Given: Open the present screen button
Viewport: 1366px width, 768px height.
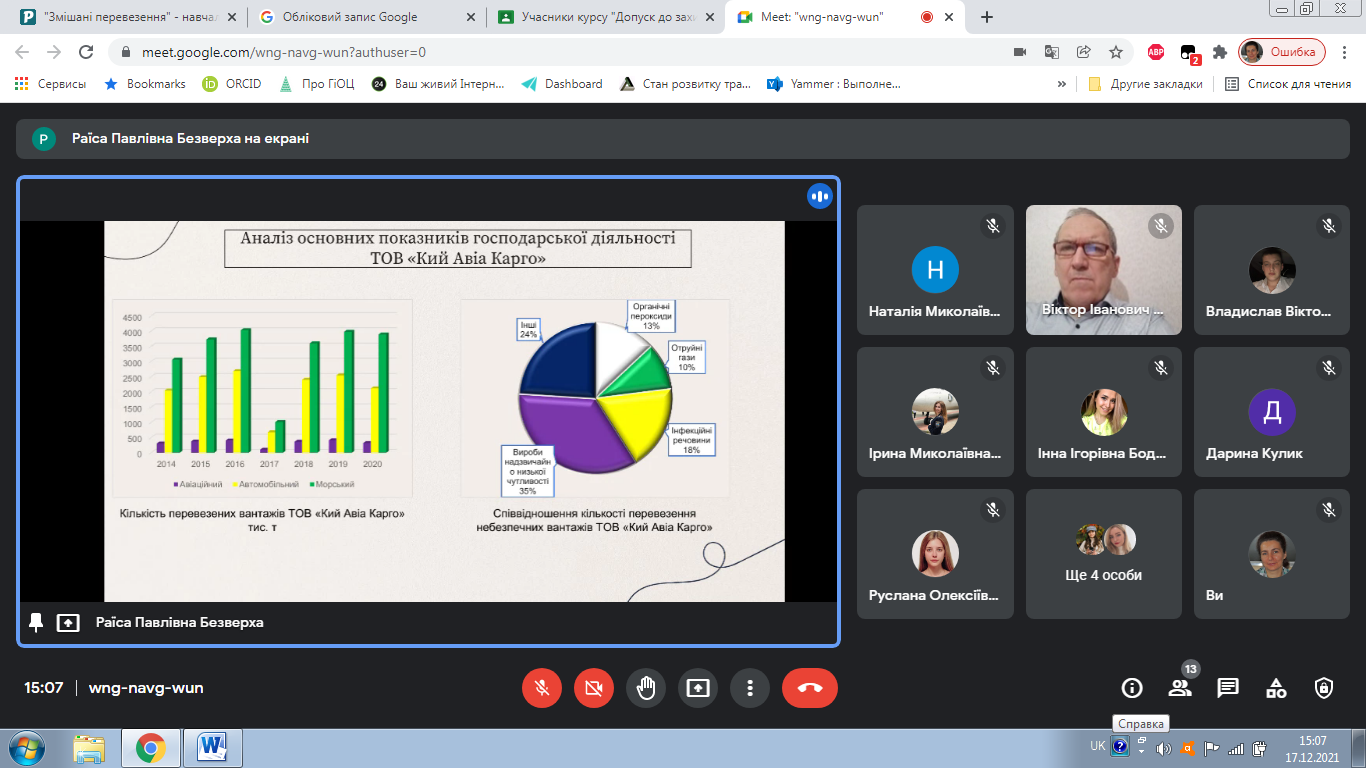Looking at the screenshot, I should click(698, 688).
